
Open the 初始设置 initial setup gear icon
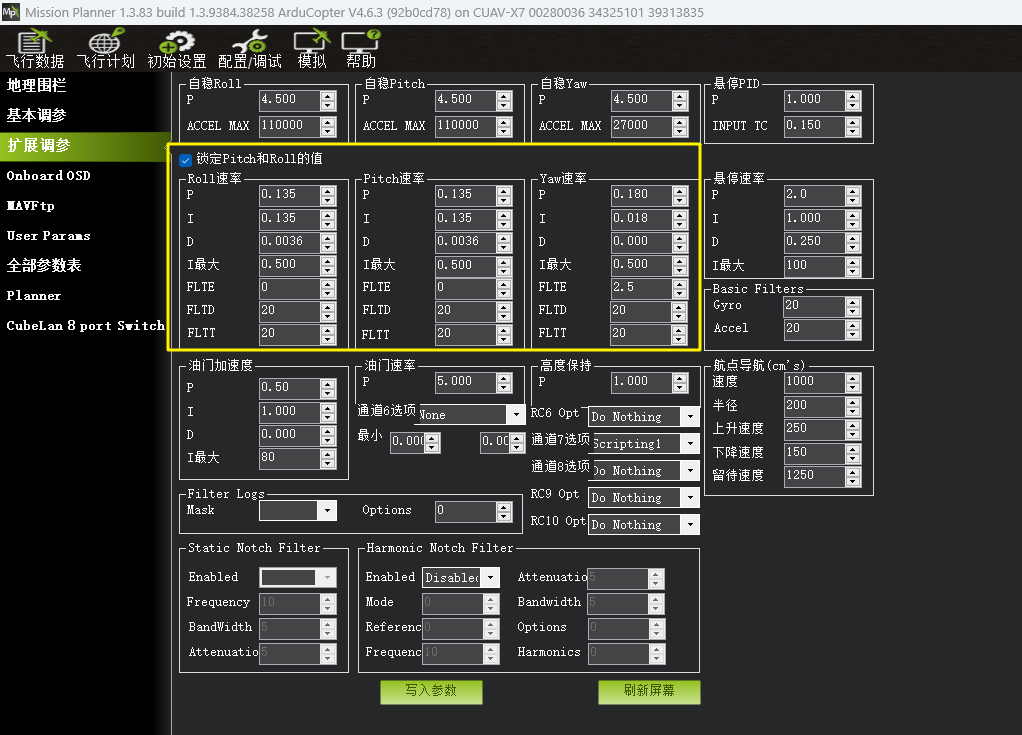(x=176, y=47)
